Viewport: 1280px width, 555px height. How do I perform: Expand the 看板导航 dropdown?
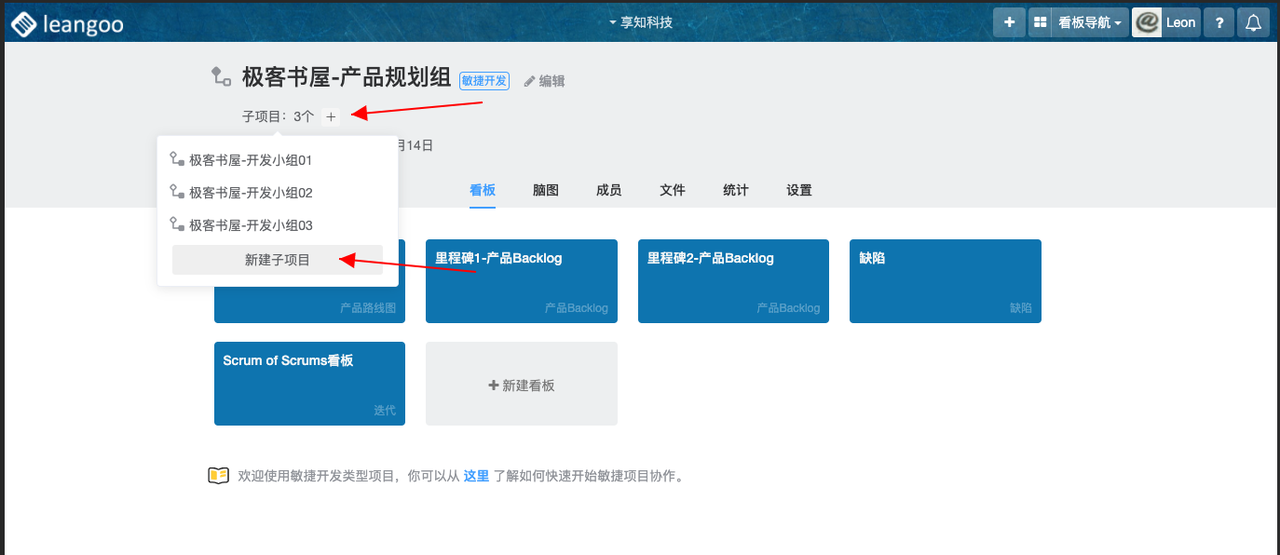click(x=1090, y=22)
